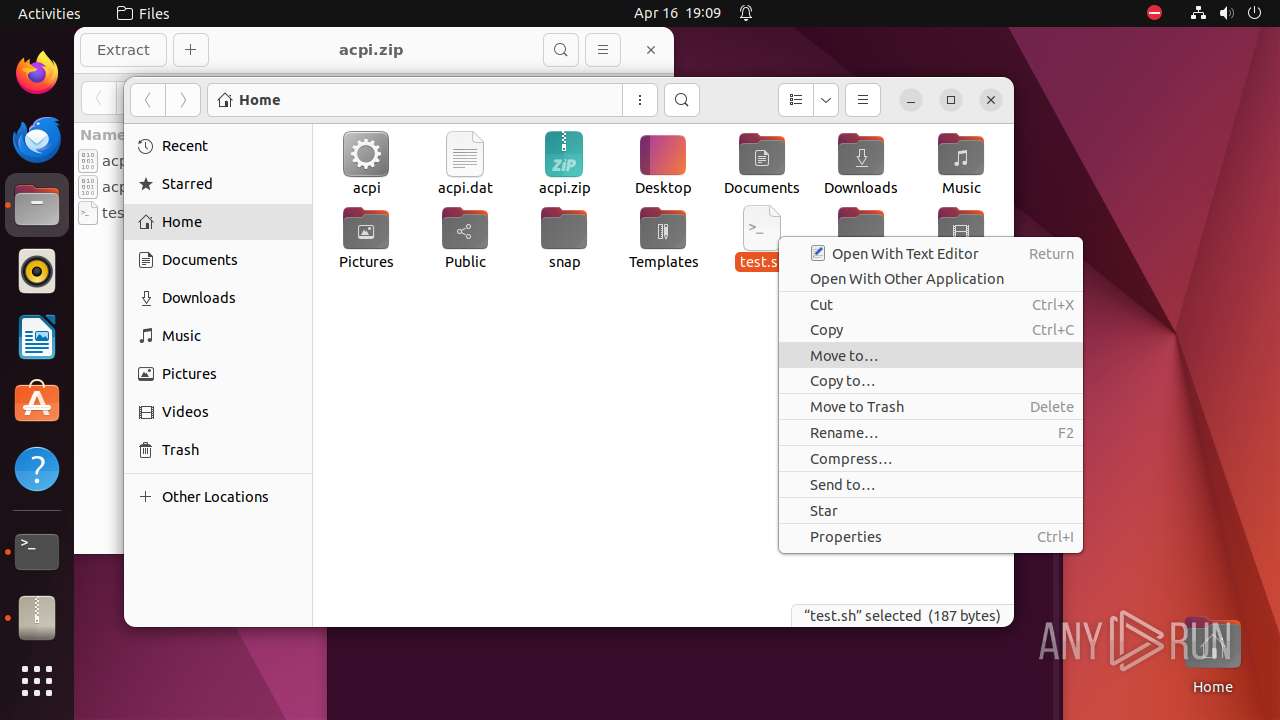Select the acpi.dat file icon
This screenshot has width=1280, height=720.
click(465, 155)
